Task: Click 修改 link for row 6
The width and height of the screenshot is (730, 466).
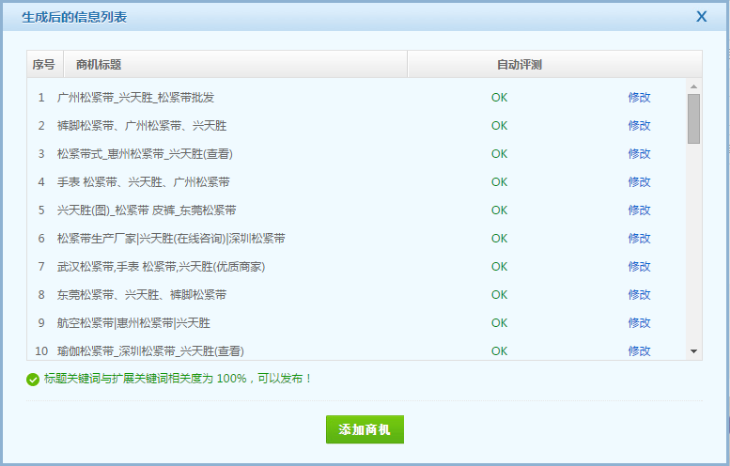Action: (639, 239)
